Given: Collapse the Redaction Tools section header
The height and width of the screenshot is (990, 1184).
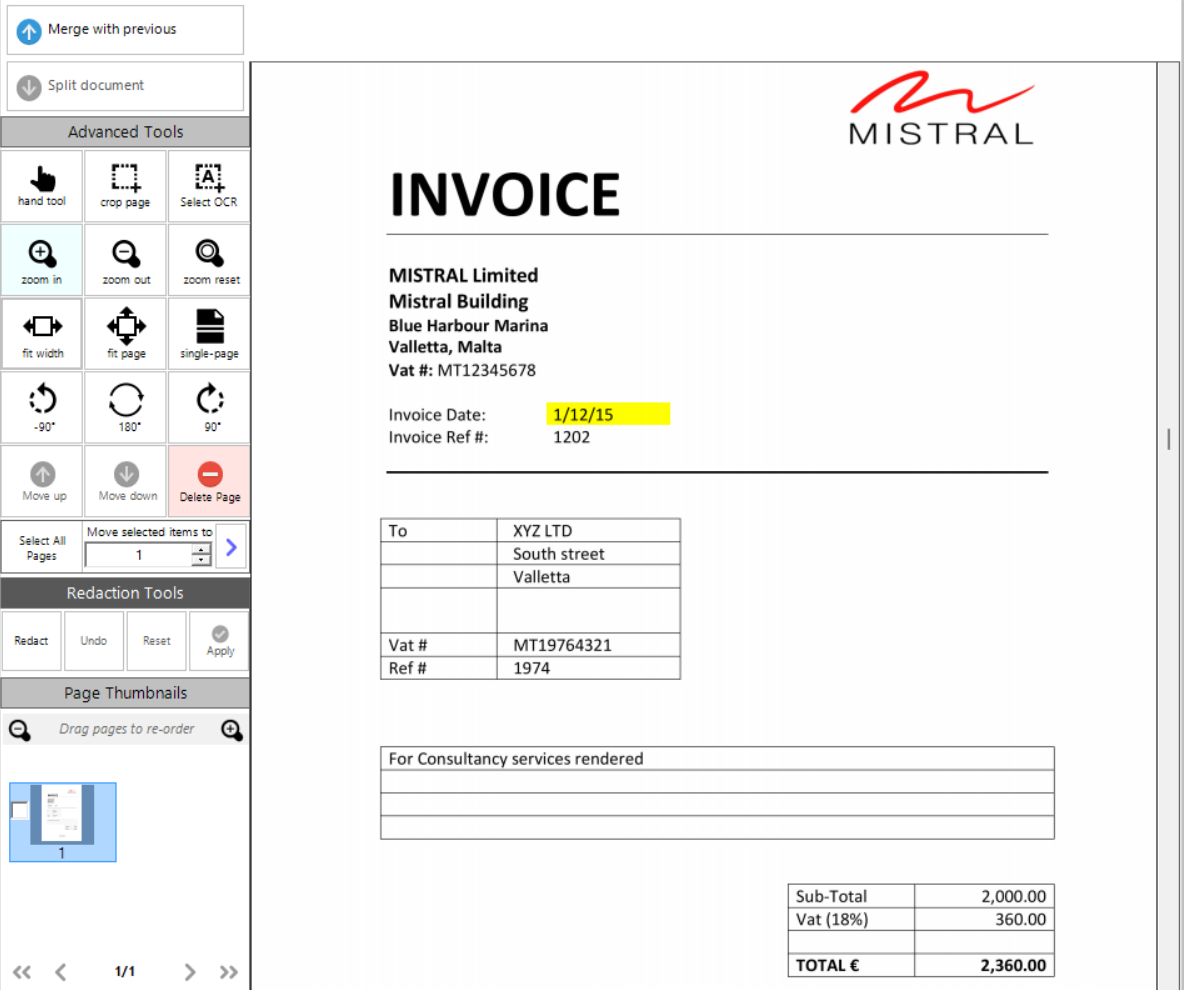Looking at the screenshot, I should 125,593.
